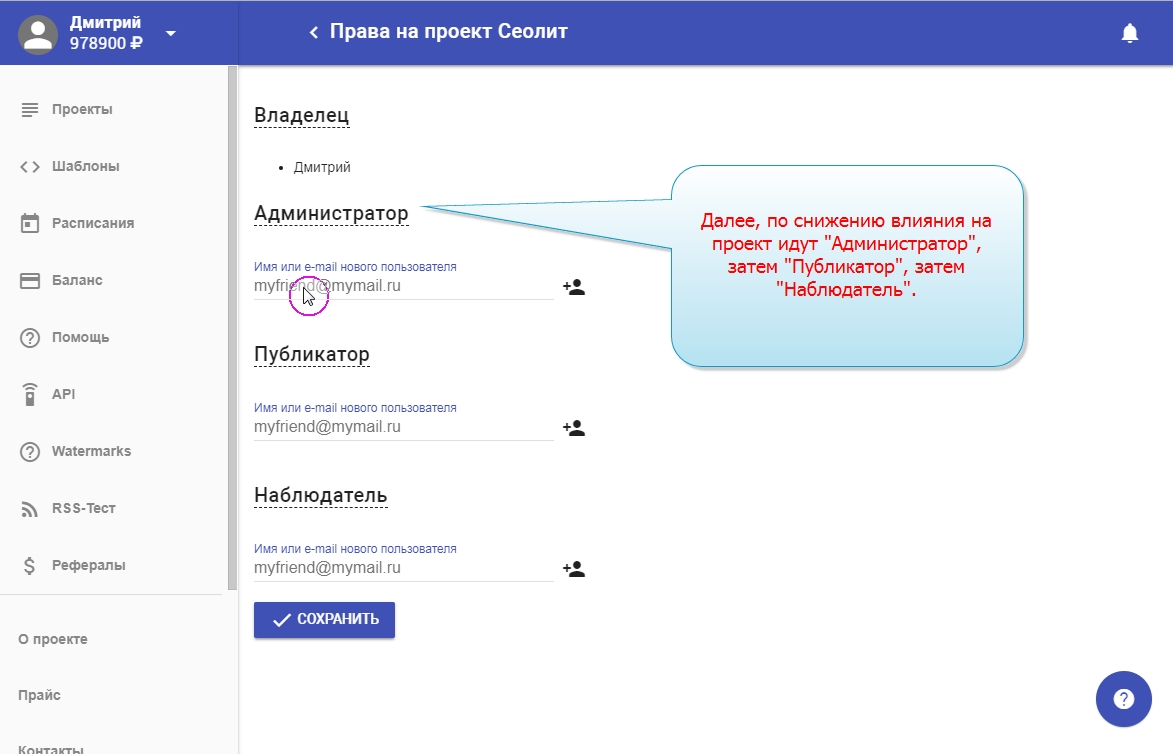Click the notification bell icon

coord(1129,34)
